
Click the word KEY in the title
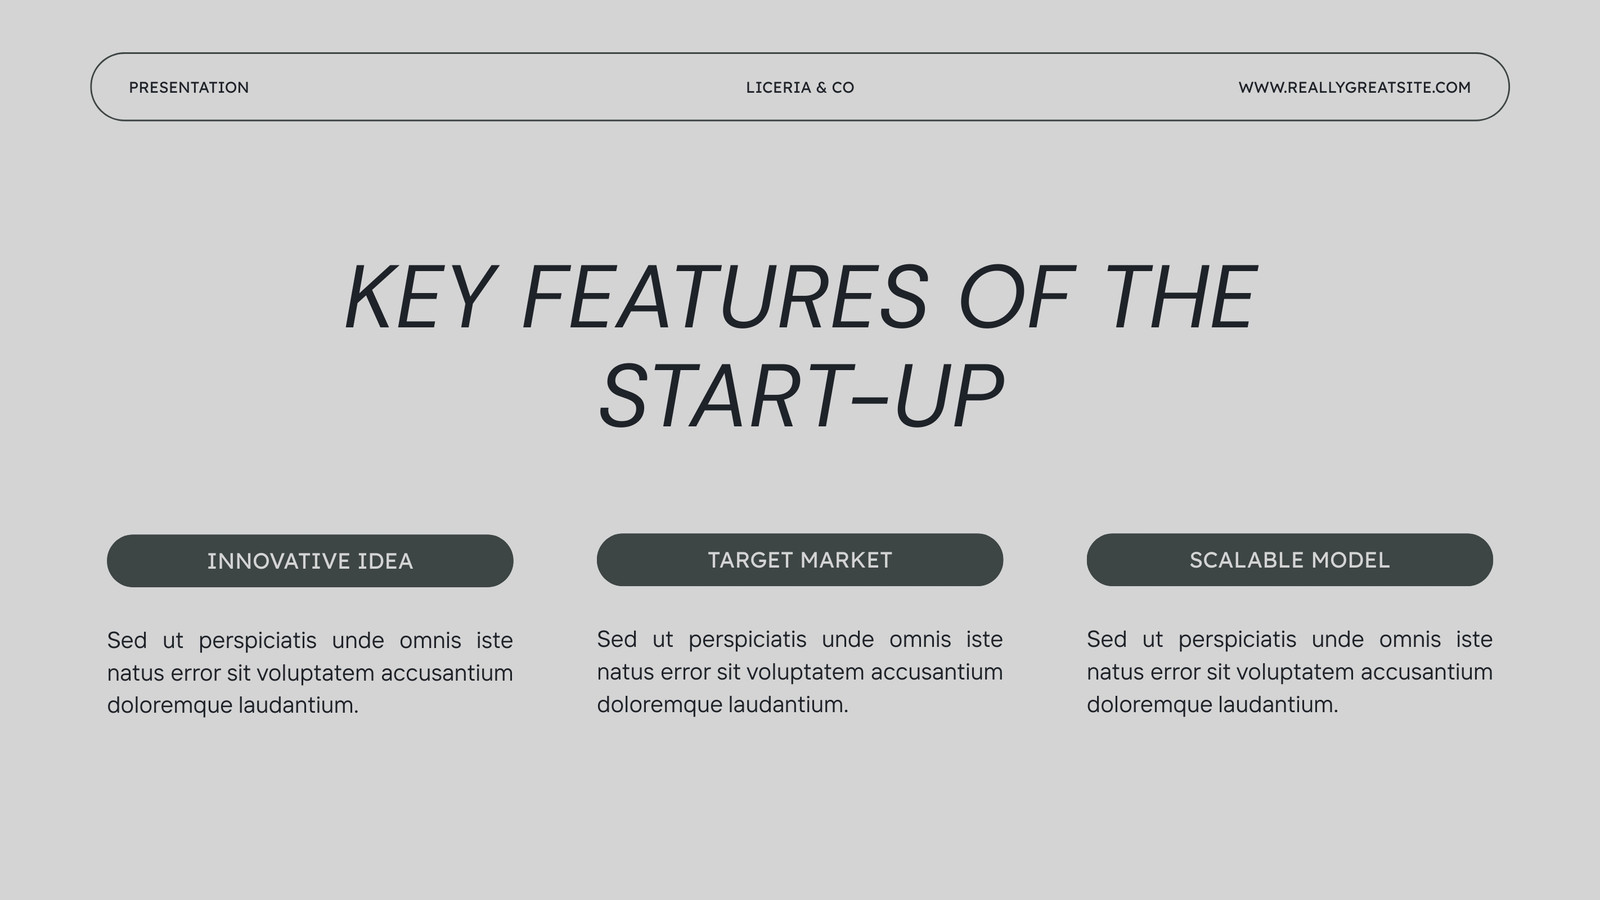[419, 297]
